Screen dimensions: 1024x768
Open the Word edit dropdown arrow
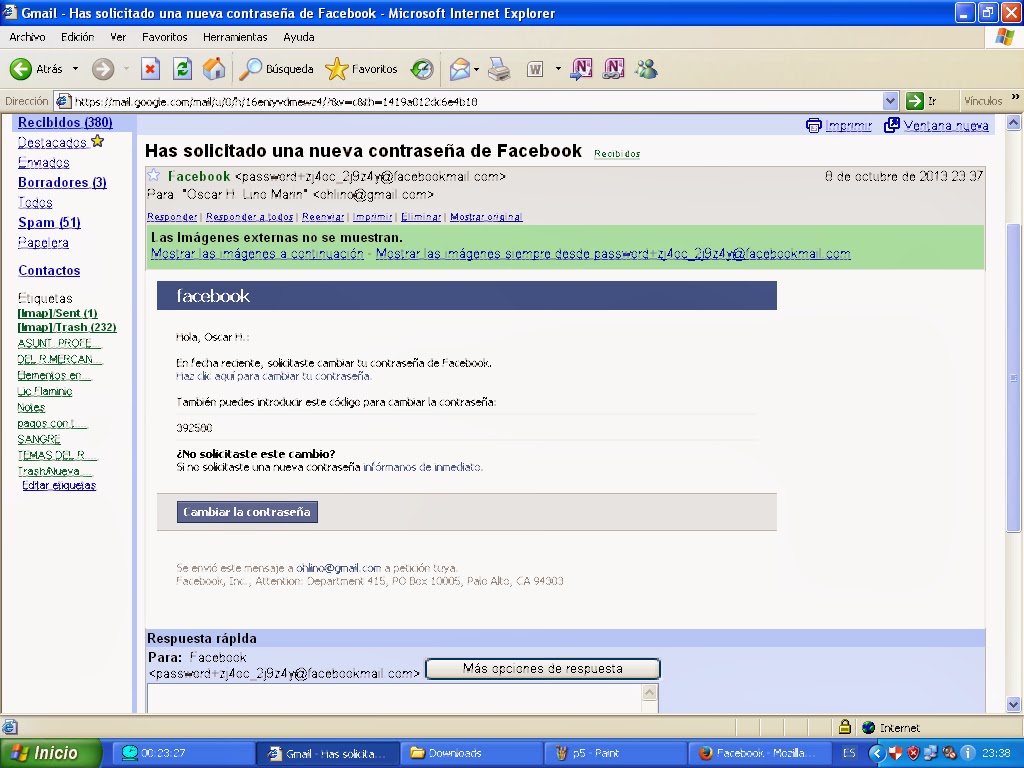click(x=558, y=69)
